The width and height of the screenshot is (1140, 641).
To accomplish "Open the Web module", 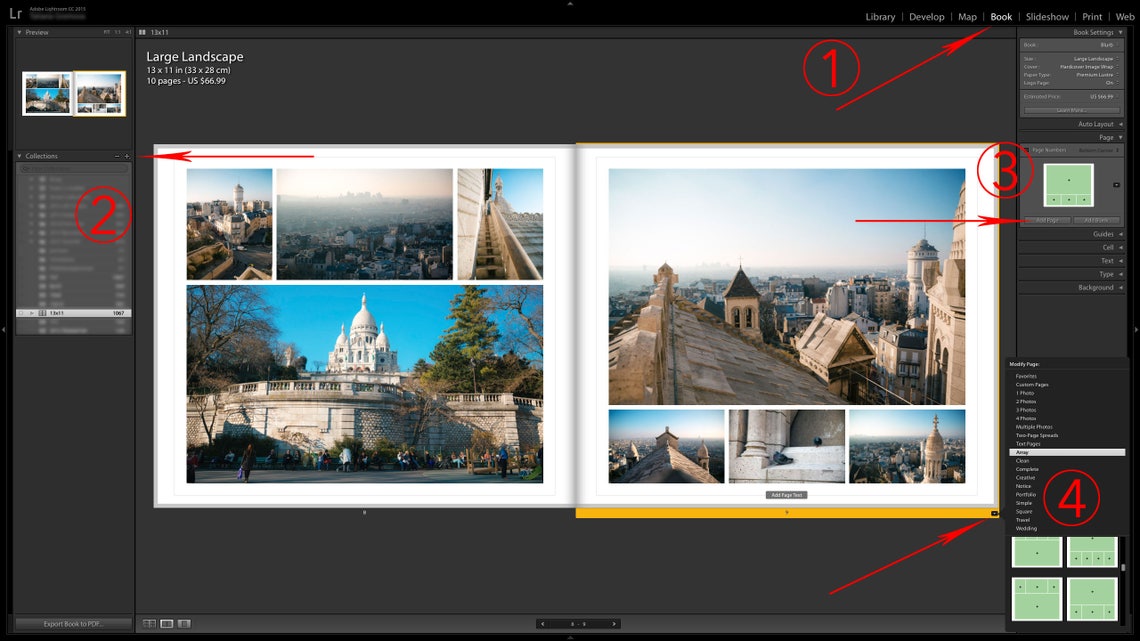I will pyautogui.click(x=1125, y=17).
